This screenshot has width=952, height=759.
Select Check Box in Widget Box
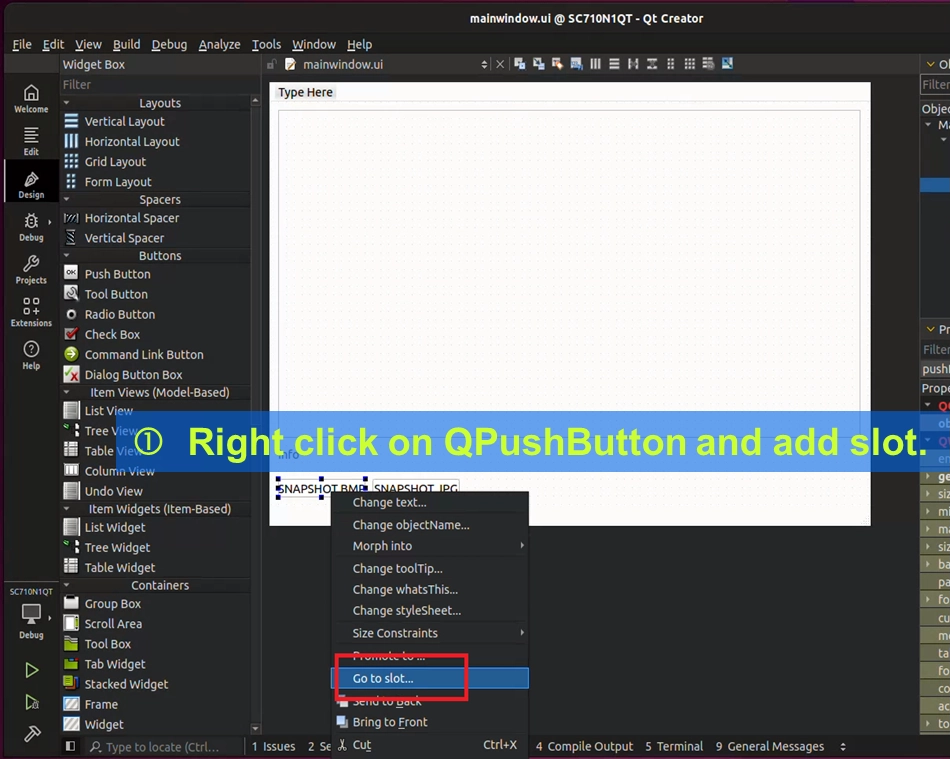(112, 335)
